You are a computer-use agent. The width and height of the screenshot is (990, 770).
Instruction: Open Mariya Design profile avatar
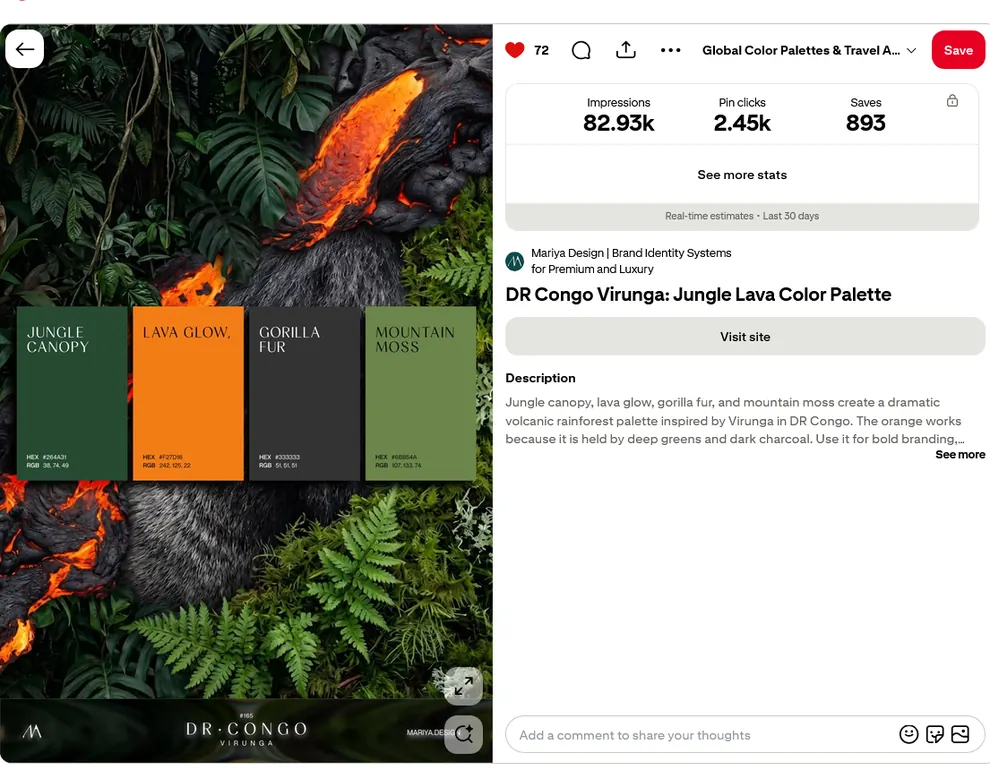tap(515, 261)
